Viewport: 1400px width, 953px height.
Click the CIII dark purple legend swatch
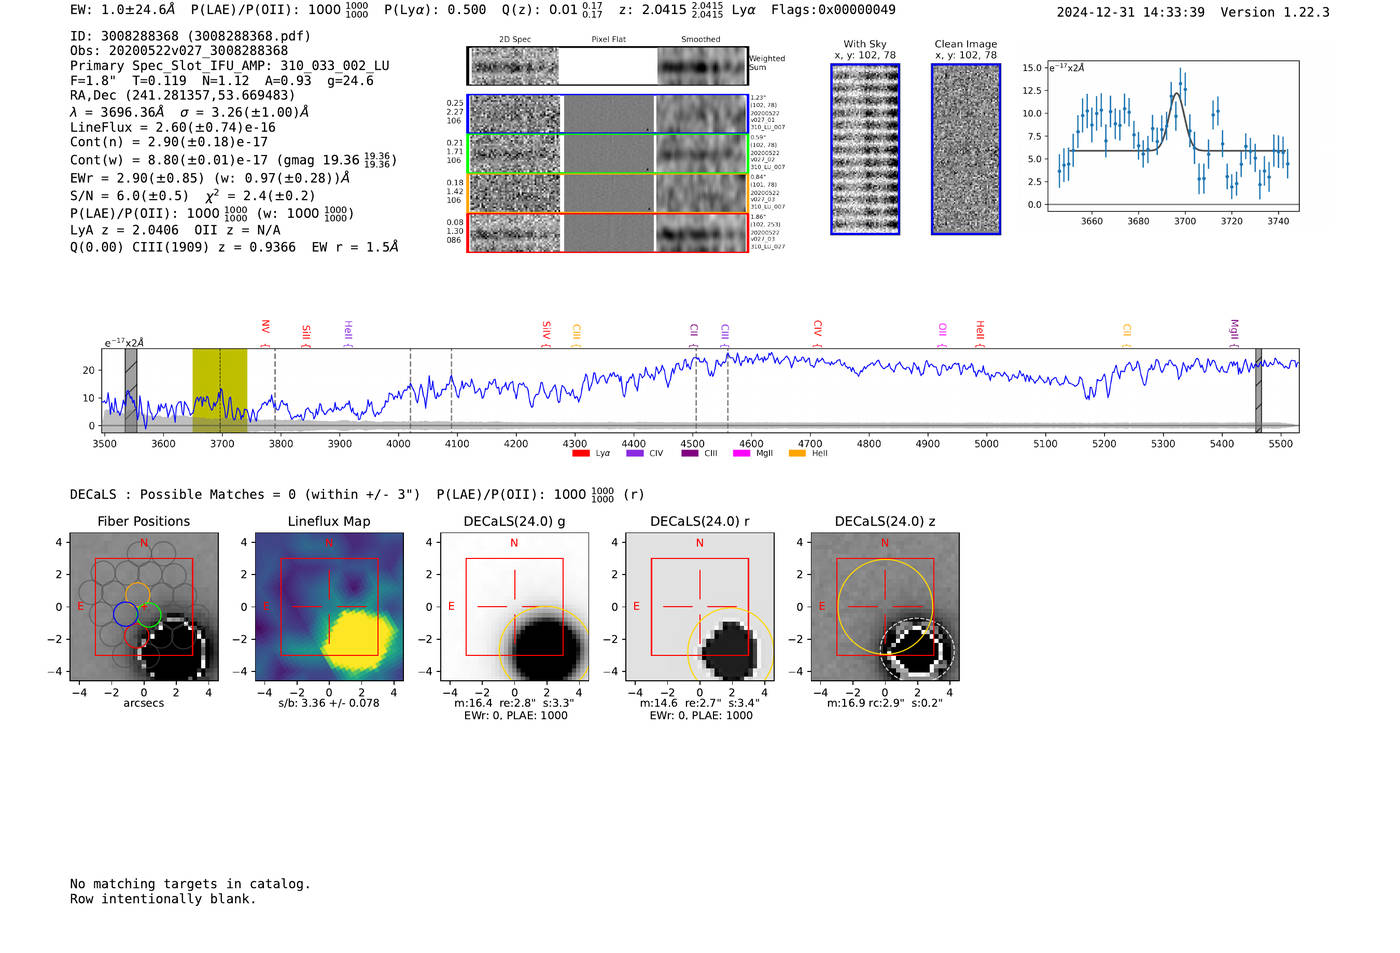689,453
